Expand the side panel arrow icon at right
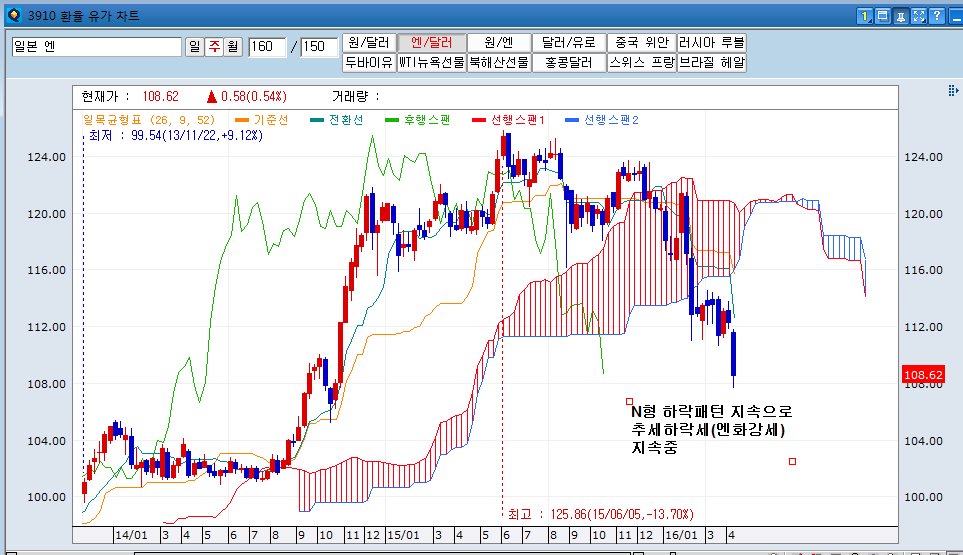Screen dimensions: 963x555 pos(953,91)
